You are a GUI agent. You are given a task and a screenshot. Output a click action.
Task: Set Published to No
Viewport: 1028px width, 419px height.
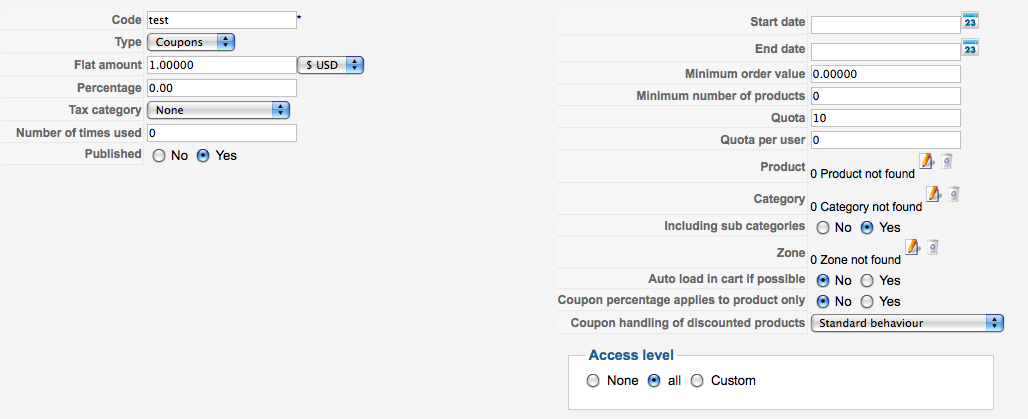point(158,156)
